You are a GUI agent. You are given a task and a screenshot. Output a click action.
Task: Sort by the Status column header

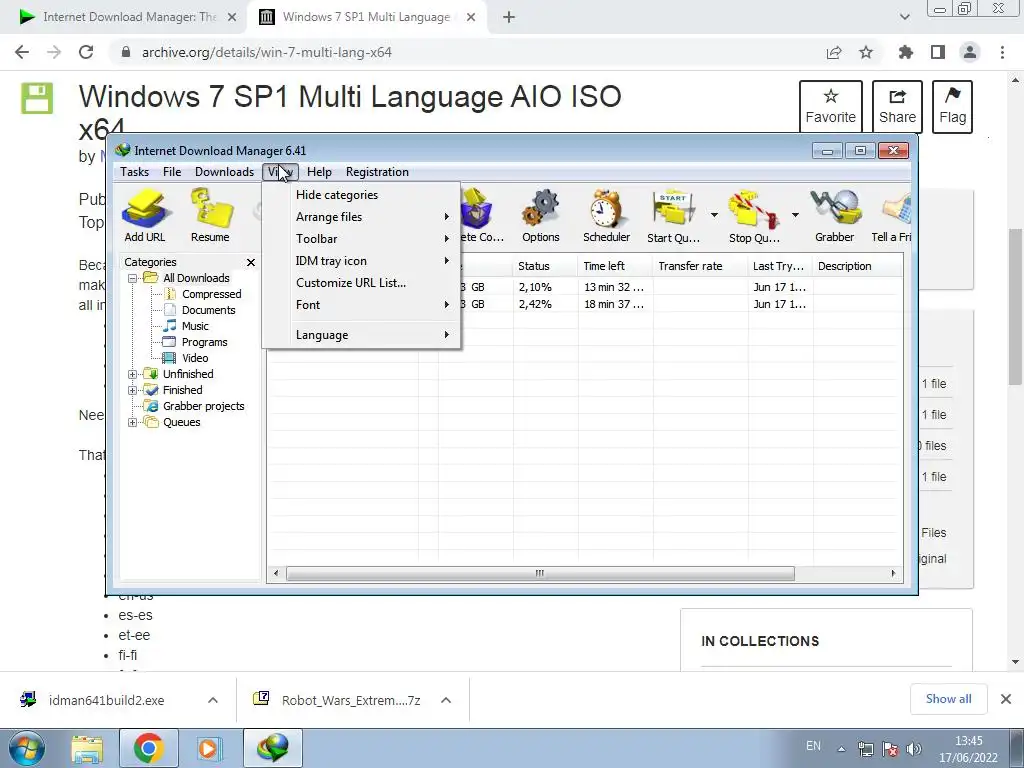coord(545,266)
